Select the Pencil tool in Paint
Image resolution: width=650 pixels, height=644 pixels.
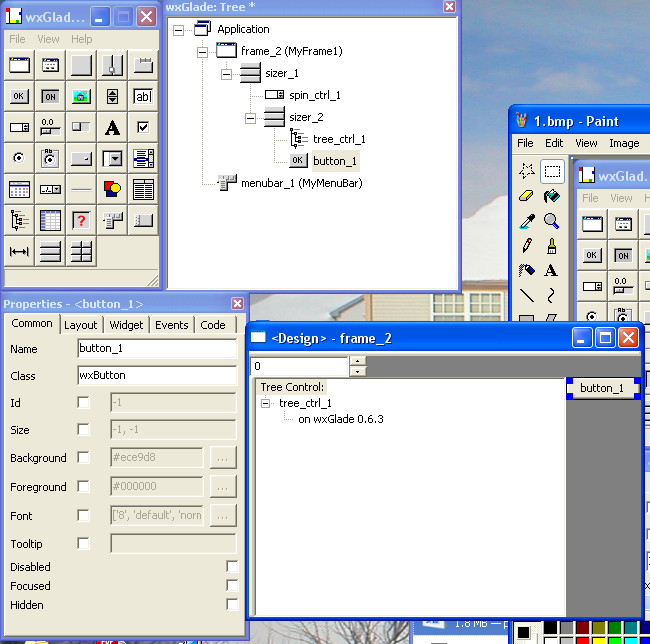click(527, 246)
